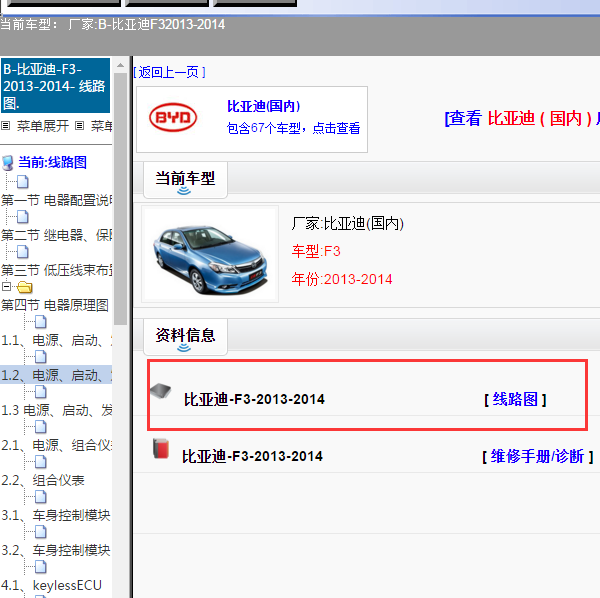Viewport: 600px width, 598px height.
Task: Click the 车型:F3 text
Action: click(316, 251)
